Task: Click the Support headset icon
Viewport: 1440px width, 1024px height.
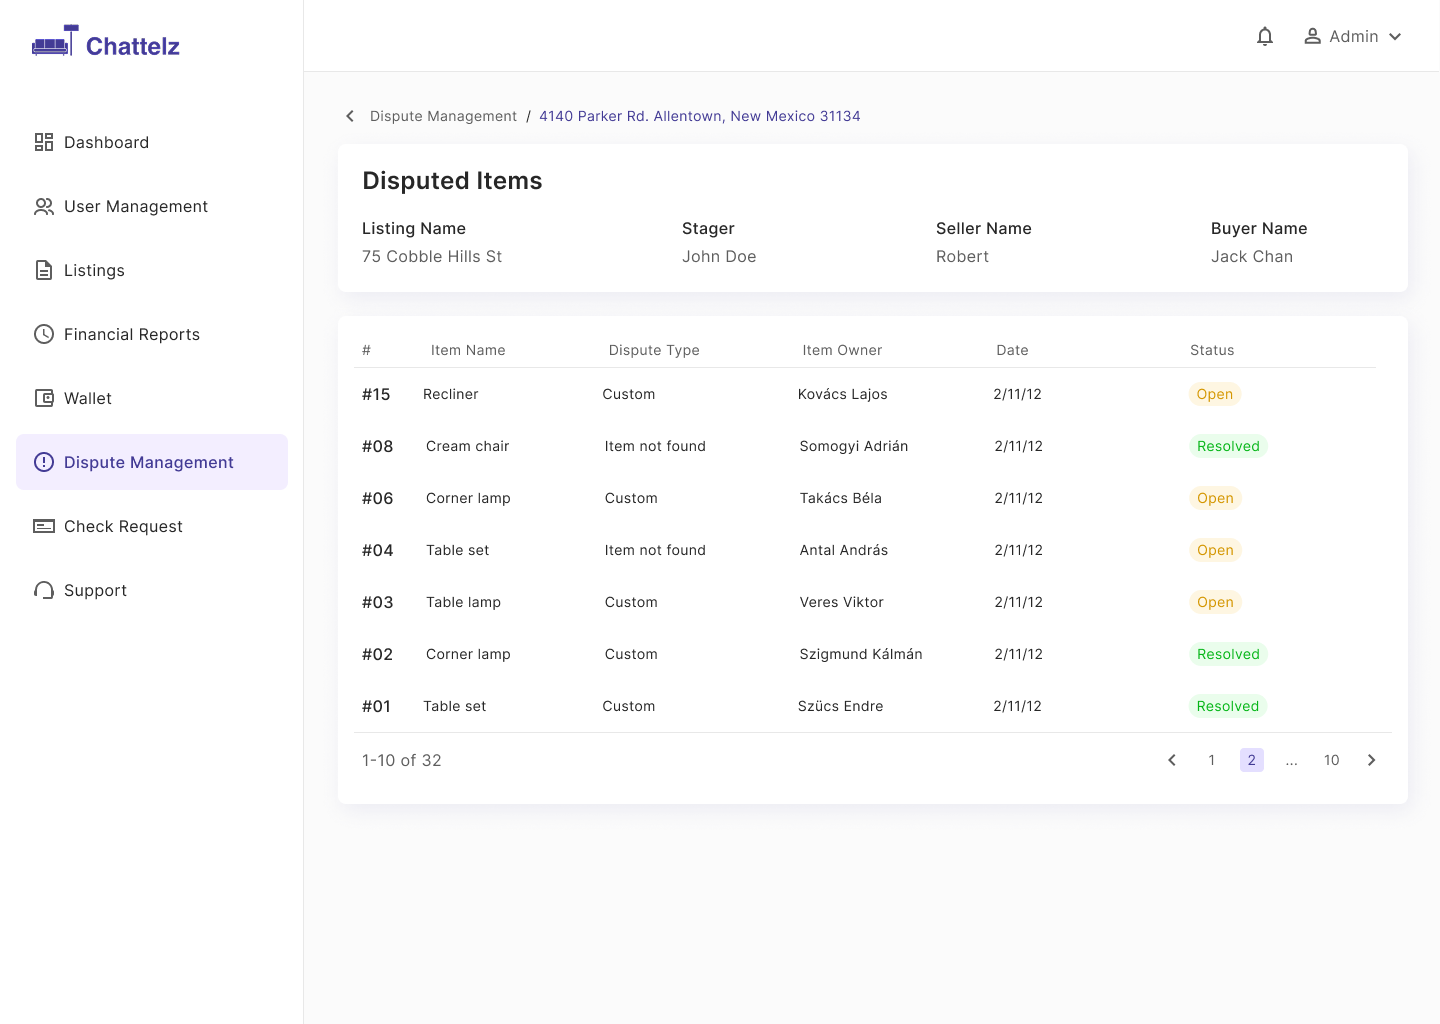Action: (x=44, y=590)
